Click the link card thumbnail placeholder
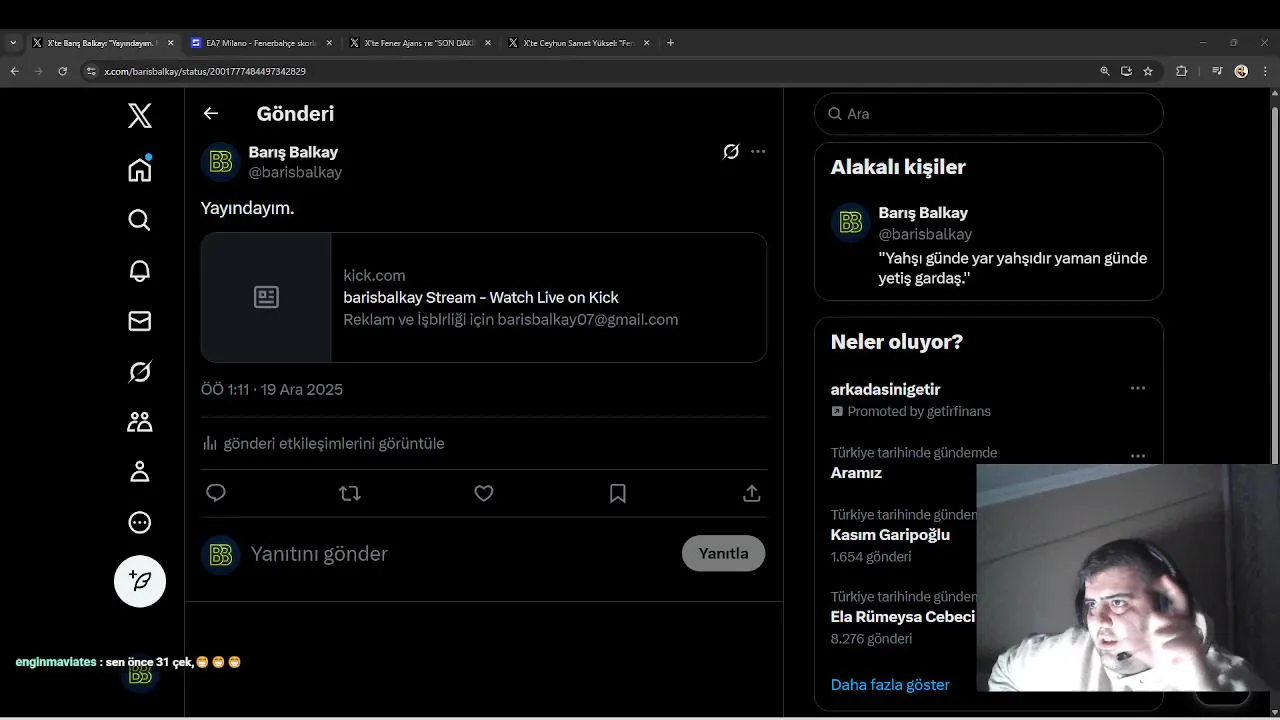1280x720 pixels. tap(266, 297)
